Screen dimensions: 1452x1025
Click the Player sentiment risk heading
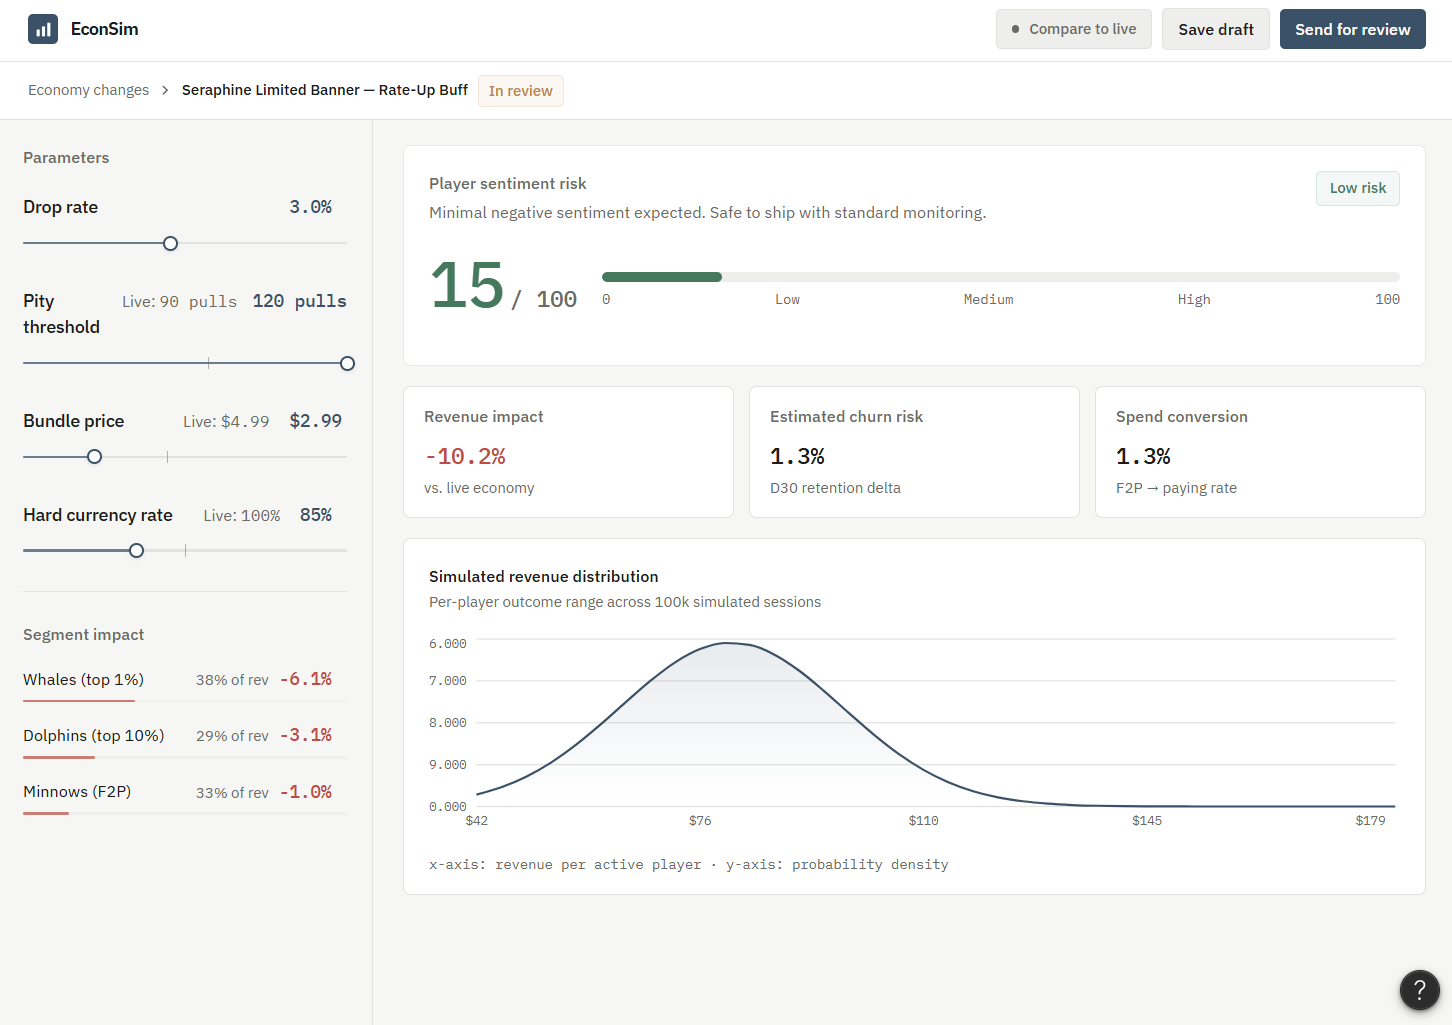507,184
